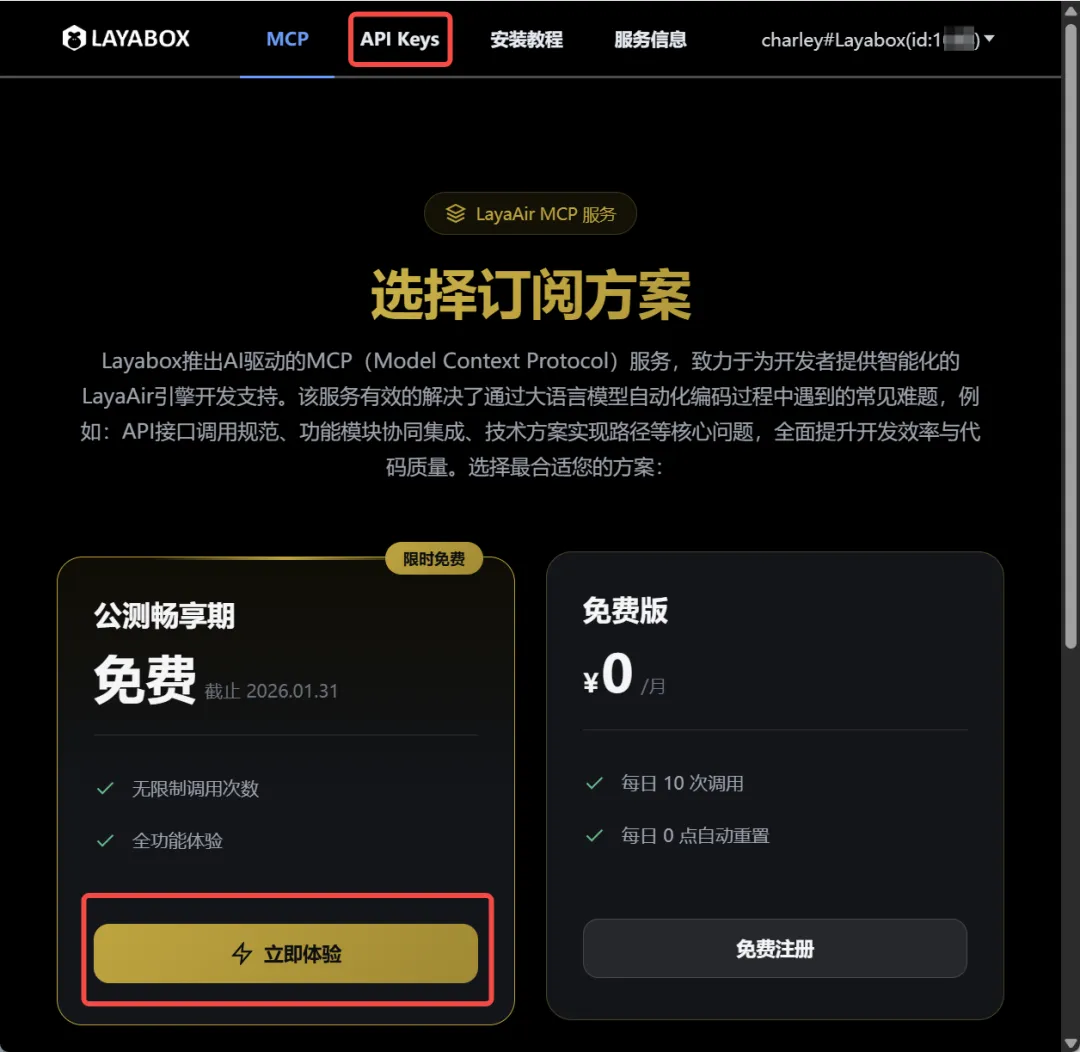Open the account dropdown arrow
Viewport: 1080px width, 1052px height.
coord(989,39)
